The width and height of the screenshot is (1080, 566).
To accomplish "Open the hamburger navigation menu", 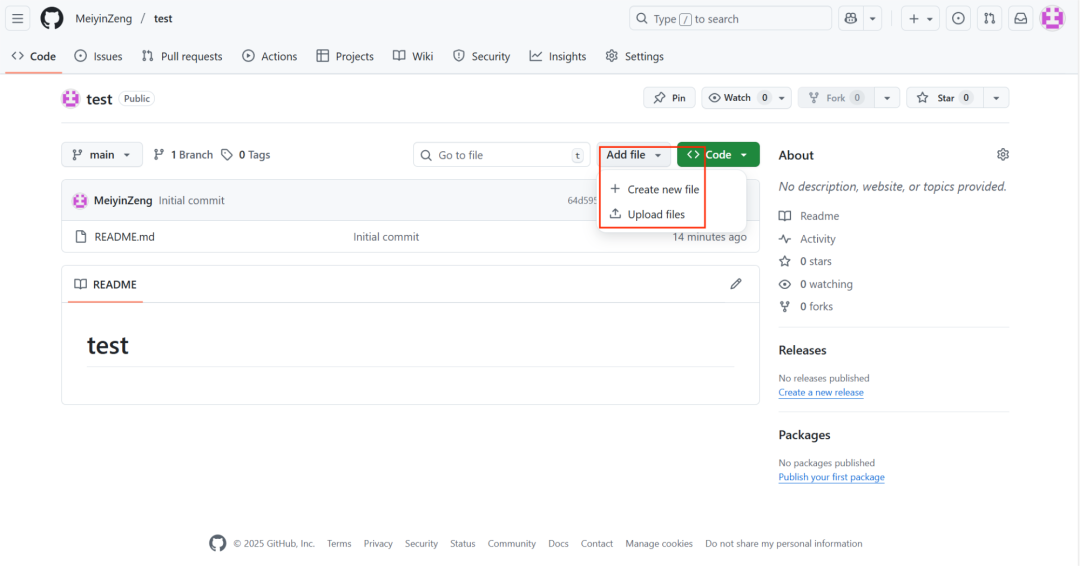I will (x=17, y=19).
